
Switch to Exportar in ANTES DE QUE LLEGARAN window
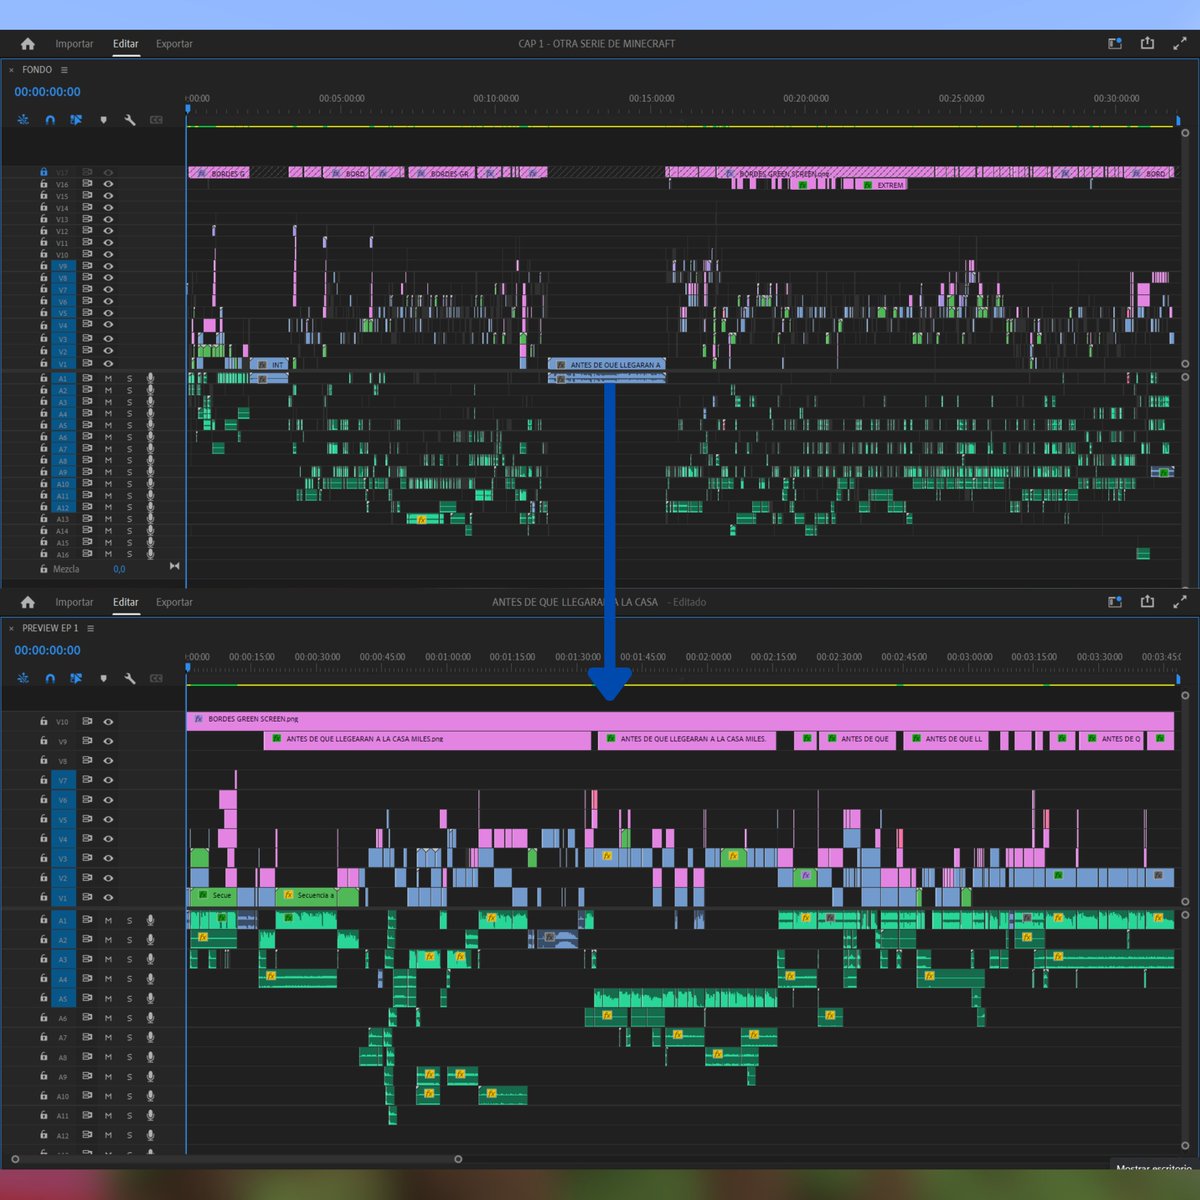coord(174,602)
